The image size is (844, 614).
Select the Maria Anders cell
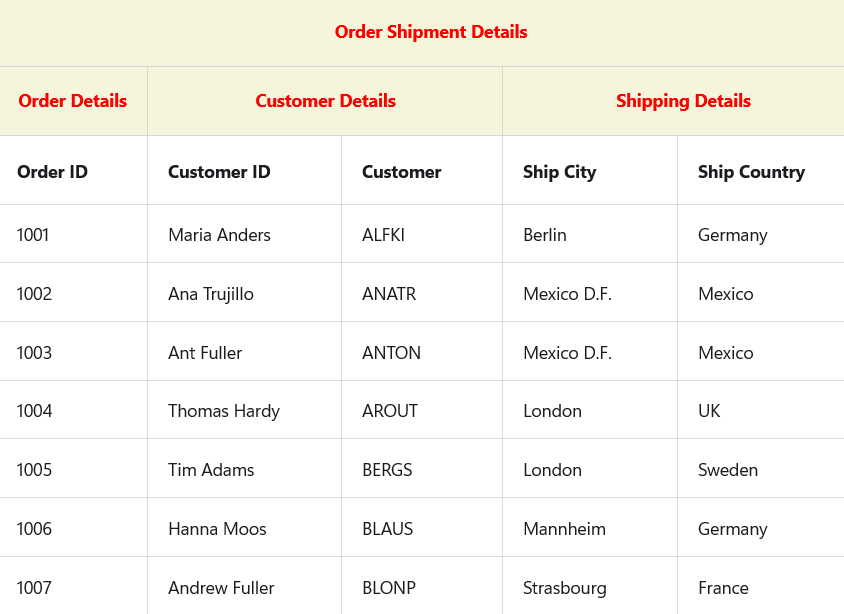pyautogui.click(x=219, y=235)
